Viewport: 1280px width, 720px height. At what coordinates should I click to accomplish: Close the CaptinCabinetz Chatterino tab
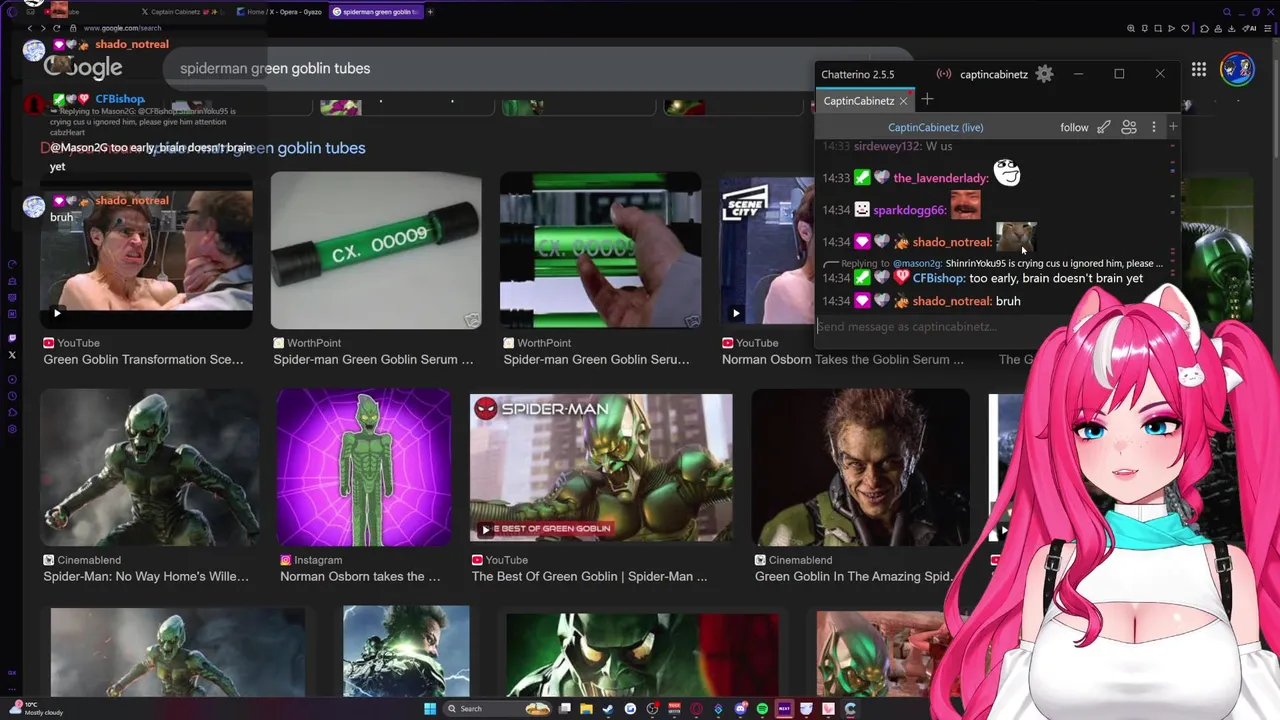pos(903,101)
